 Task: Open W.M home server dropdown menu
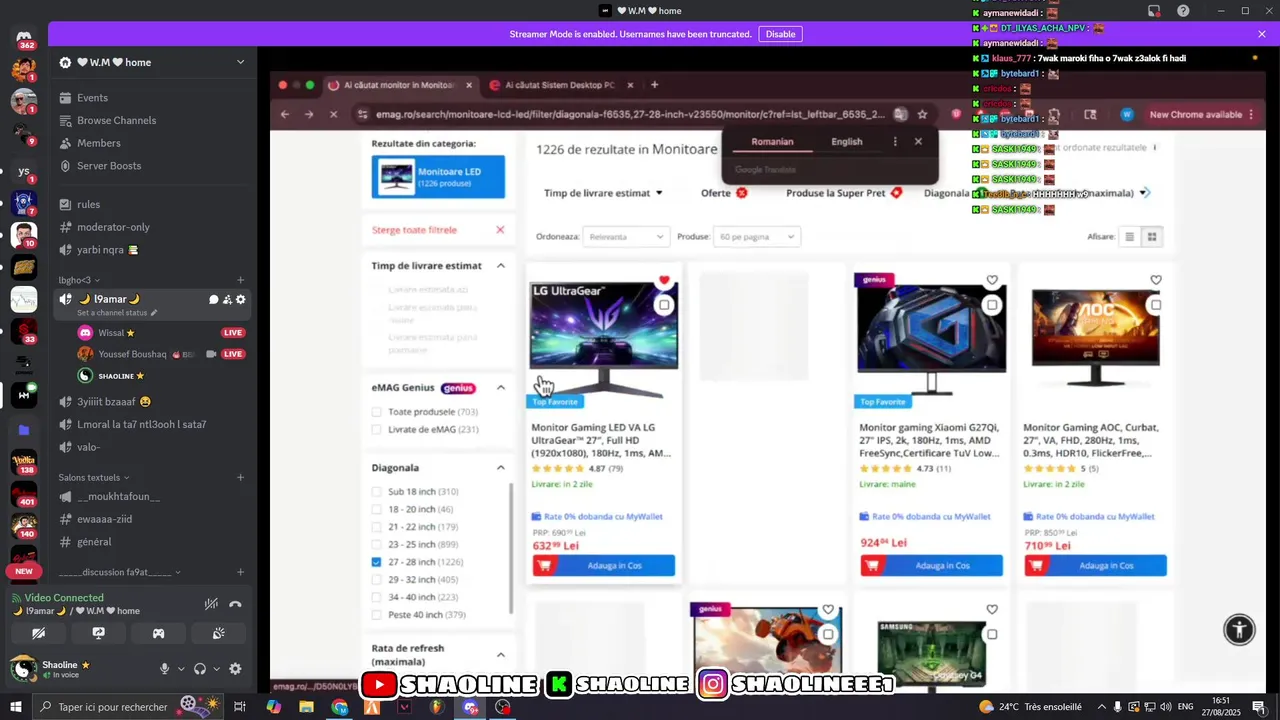(x=152, y=62)
